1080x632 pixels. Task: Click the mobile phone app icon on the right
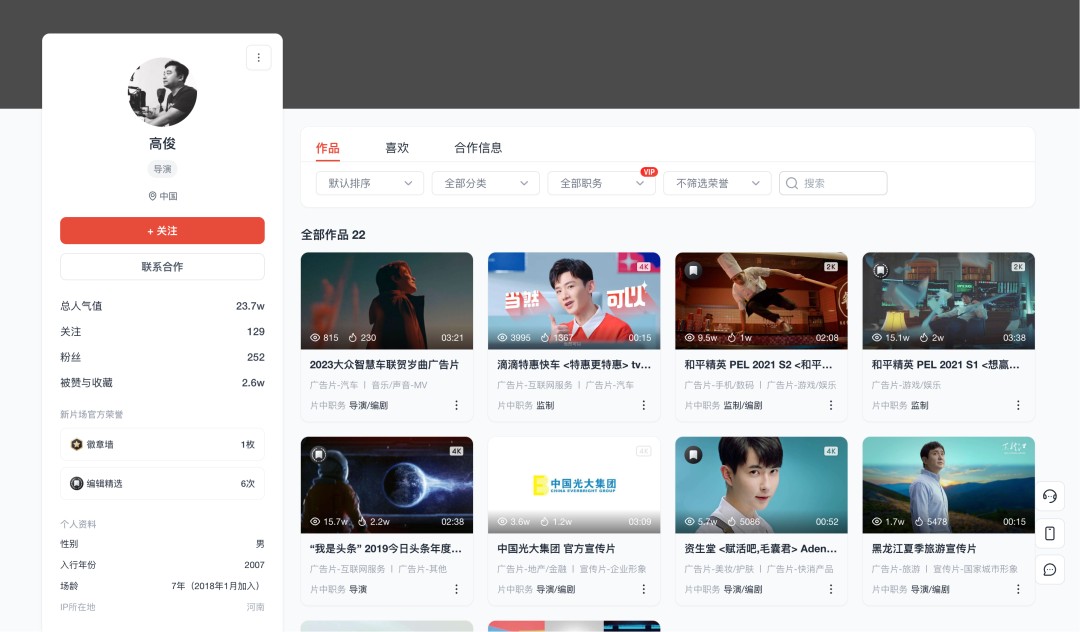[1049, 533]
